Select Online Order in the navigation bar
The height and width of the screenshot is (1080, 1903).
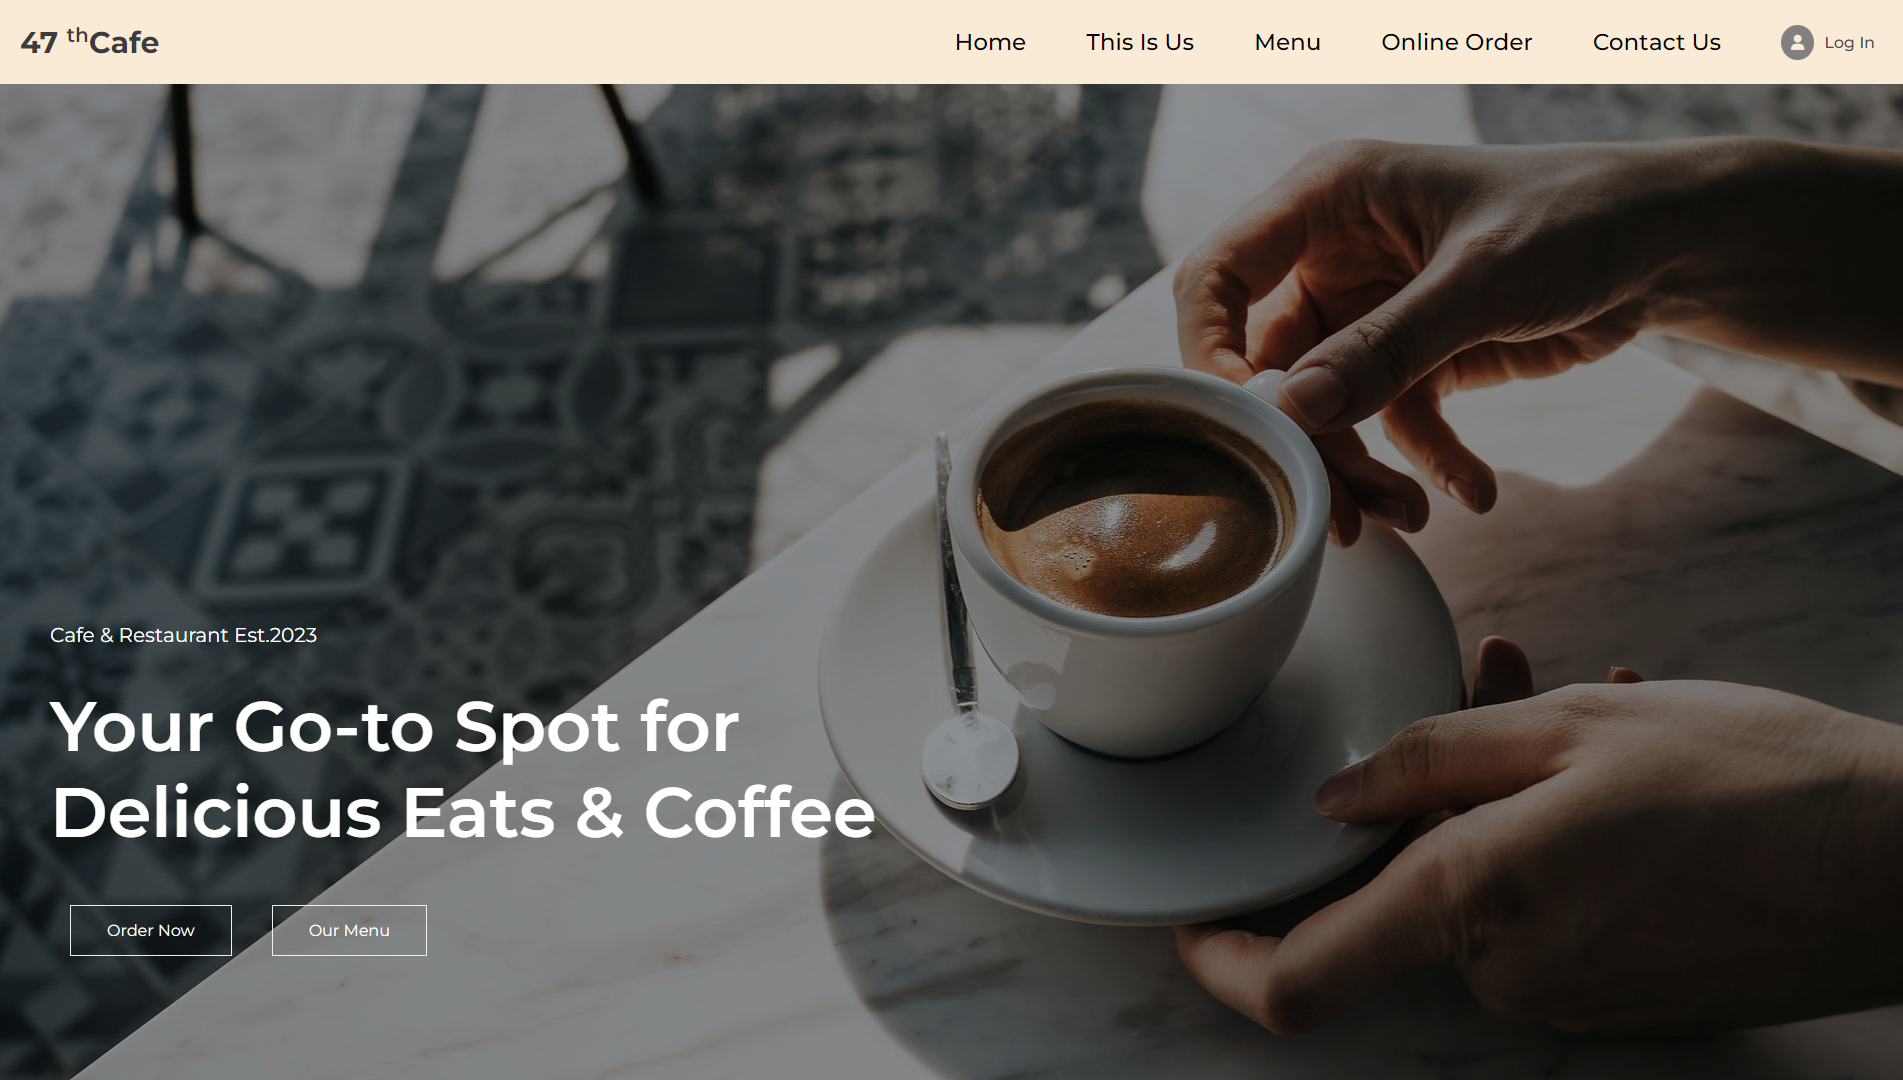pos(1457,42)
